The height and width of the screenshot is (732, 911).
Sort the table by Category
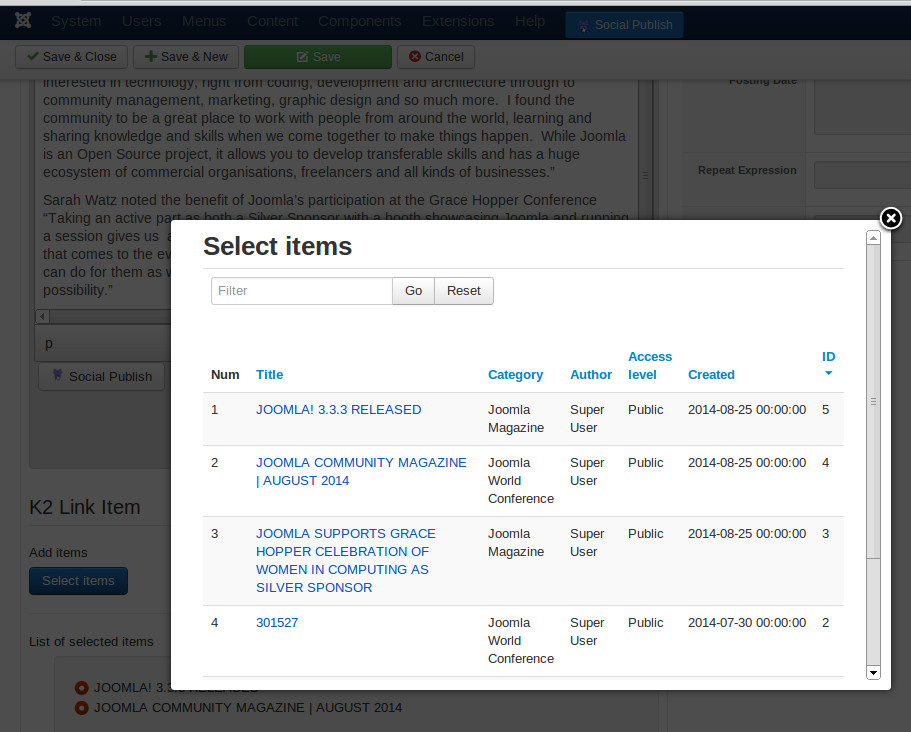coord(515,375)
